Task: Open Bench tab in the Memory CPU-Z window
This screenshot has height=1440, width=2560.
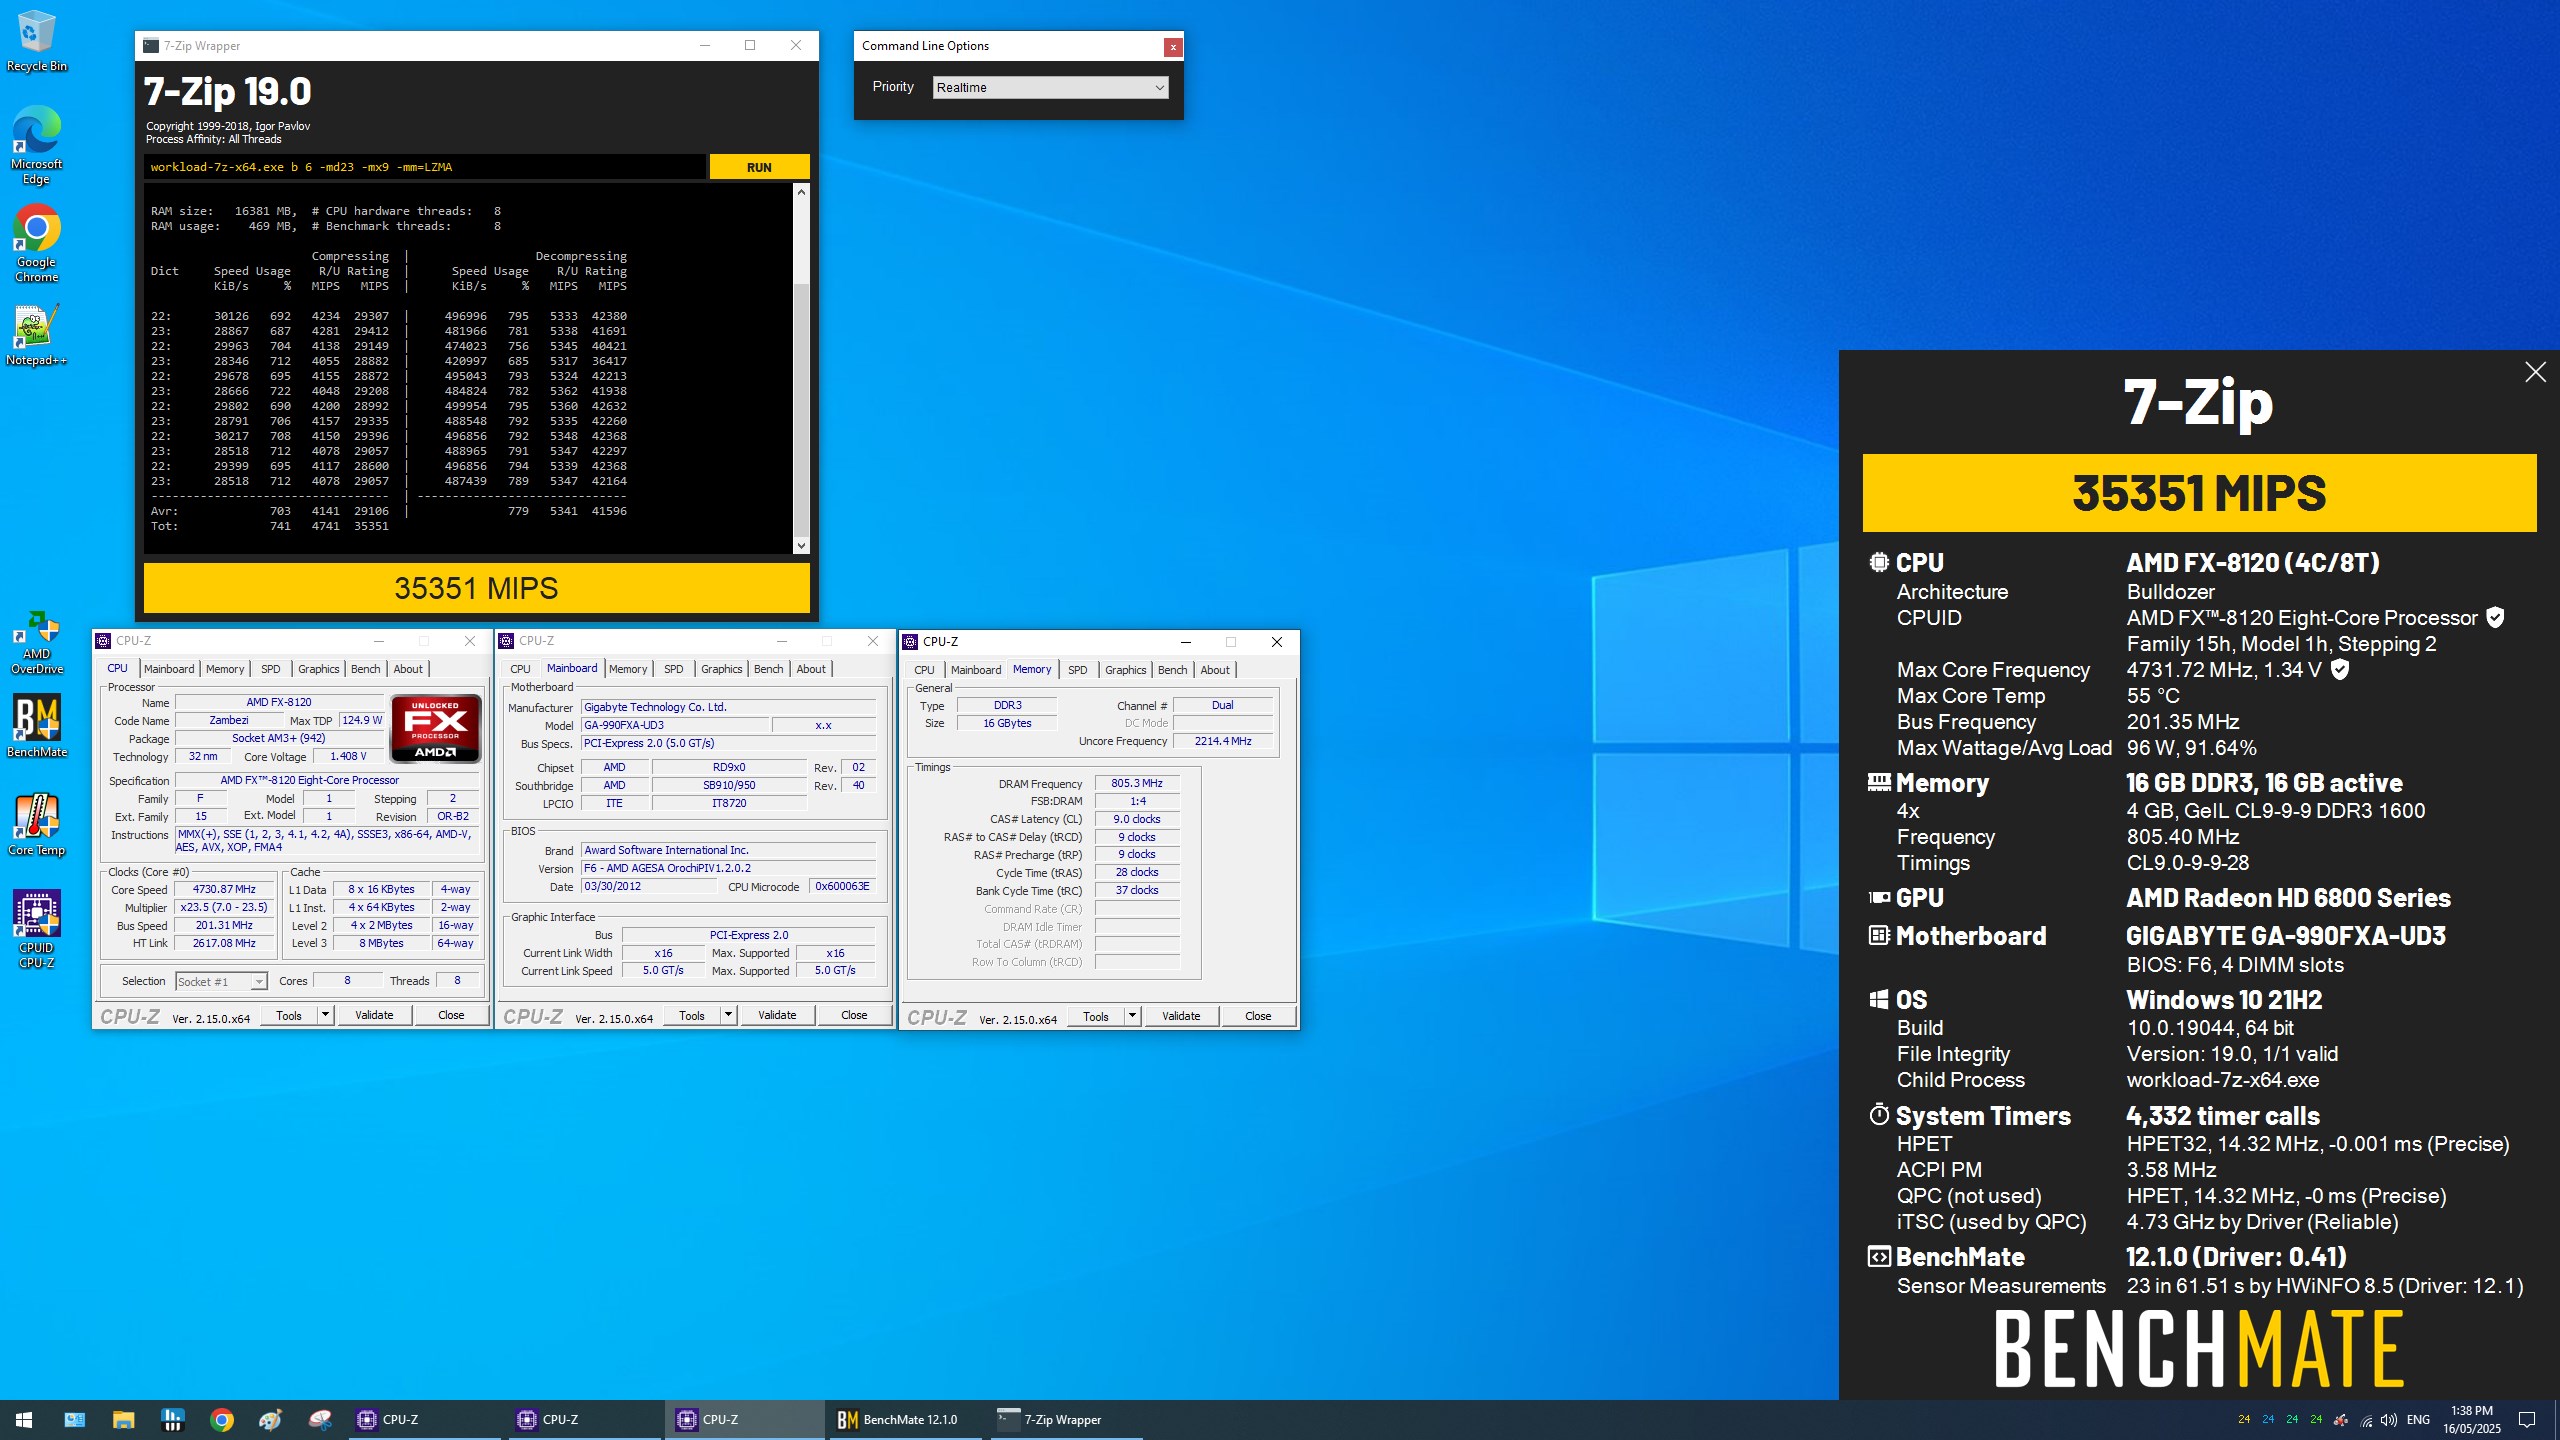Action: (x=1173, y=670)
